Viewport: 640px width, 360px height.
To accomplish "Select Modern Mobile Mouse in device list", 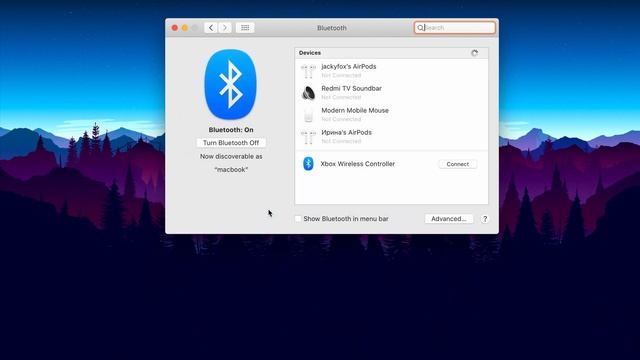I will click(x=391, y=115).
